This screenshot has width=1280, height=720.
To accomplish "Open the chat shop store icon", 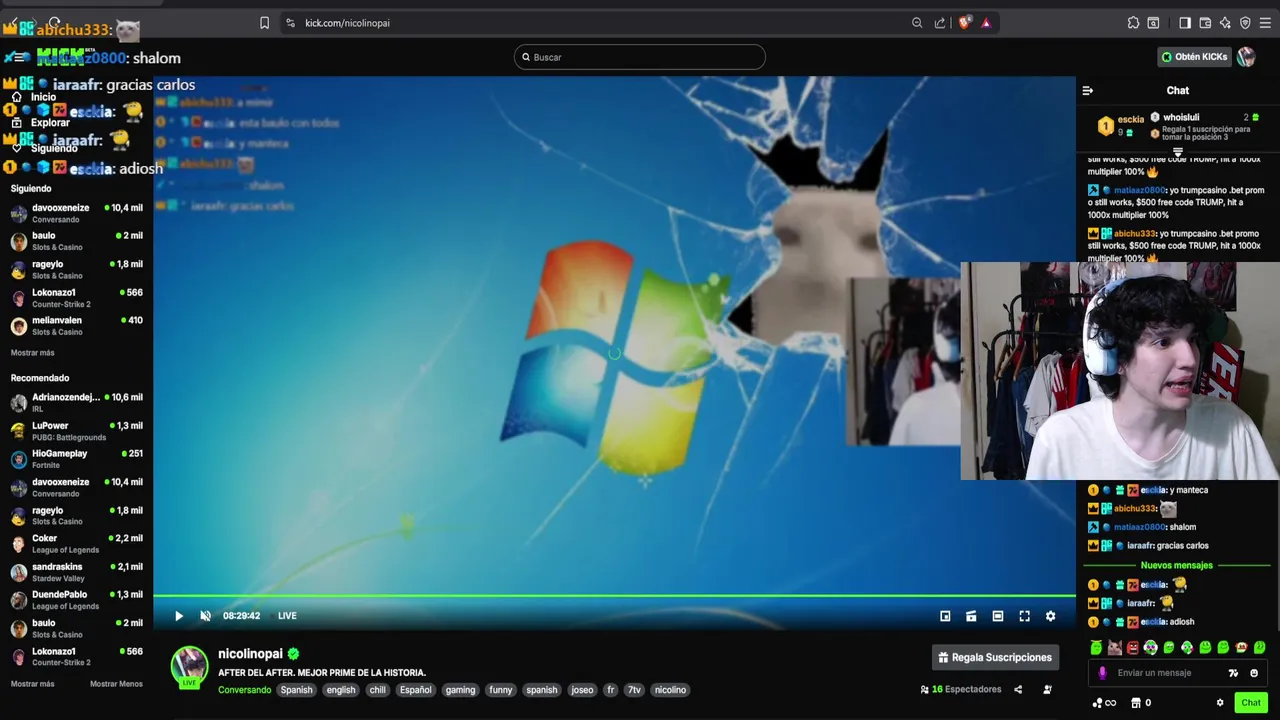I will click(1135, 703).
